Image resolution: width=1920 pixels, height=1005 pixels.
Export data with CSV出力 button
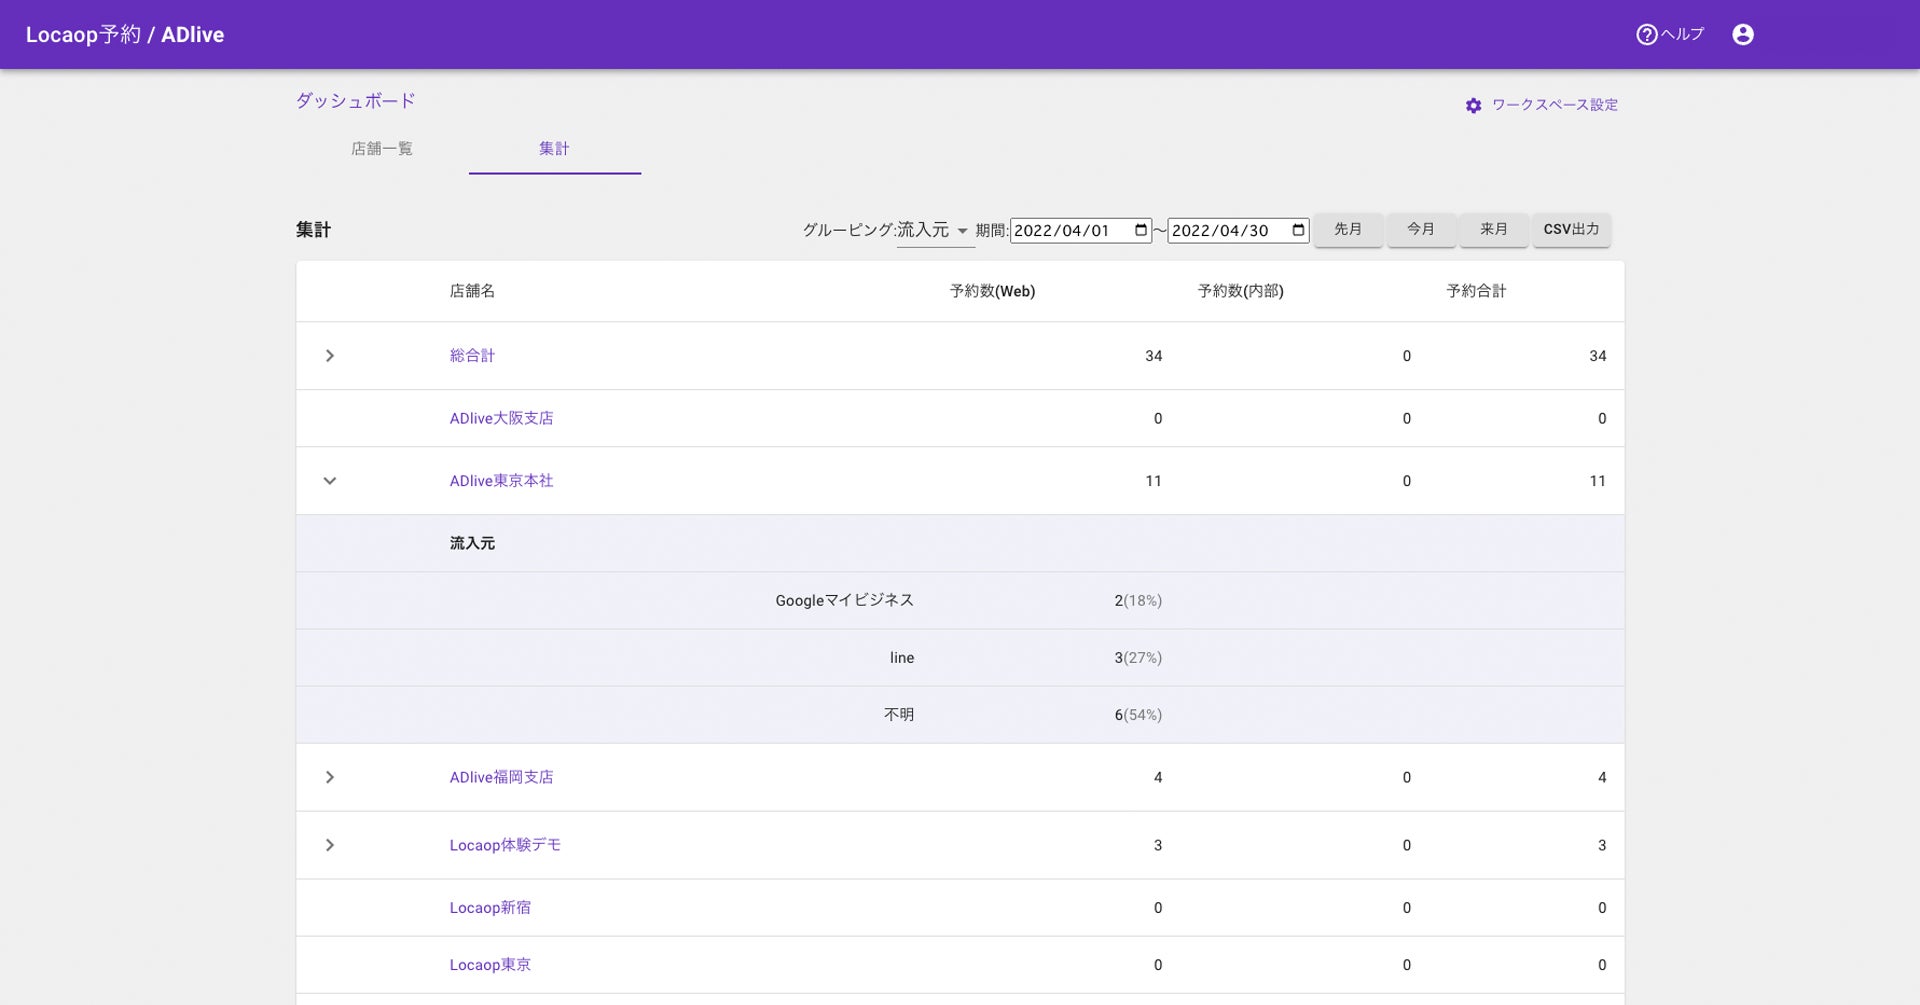1570,230
